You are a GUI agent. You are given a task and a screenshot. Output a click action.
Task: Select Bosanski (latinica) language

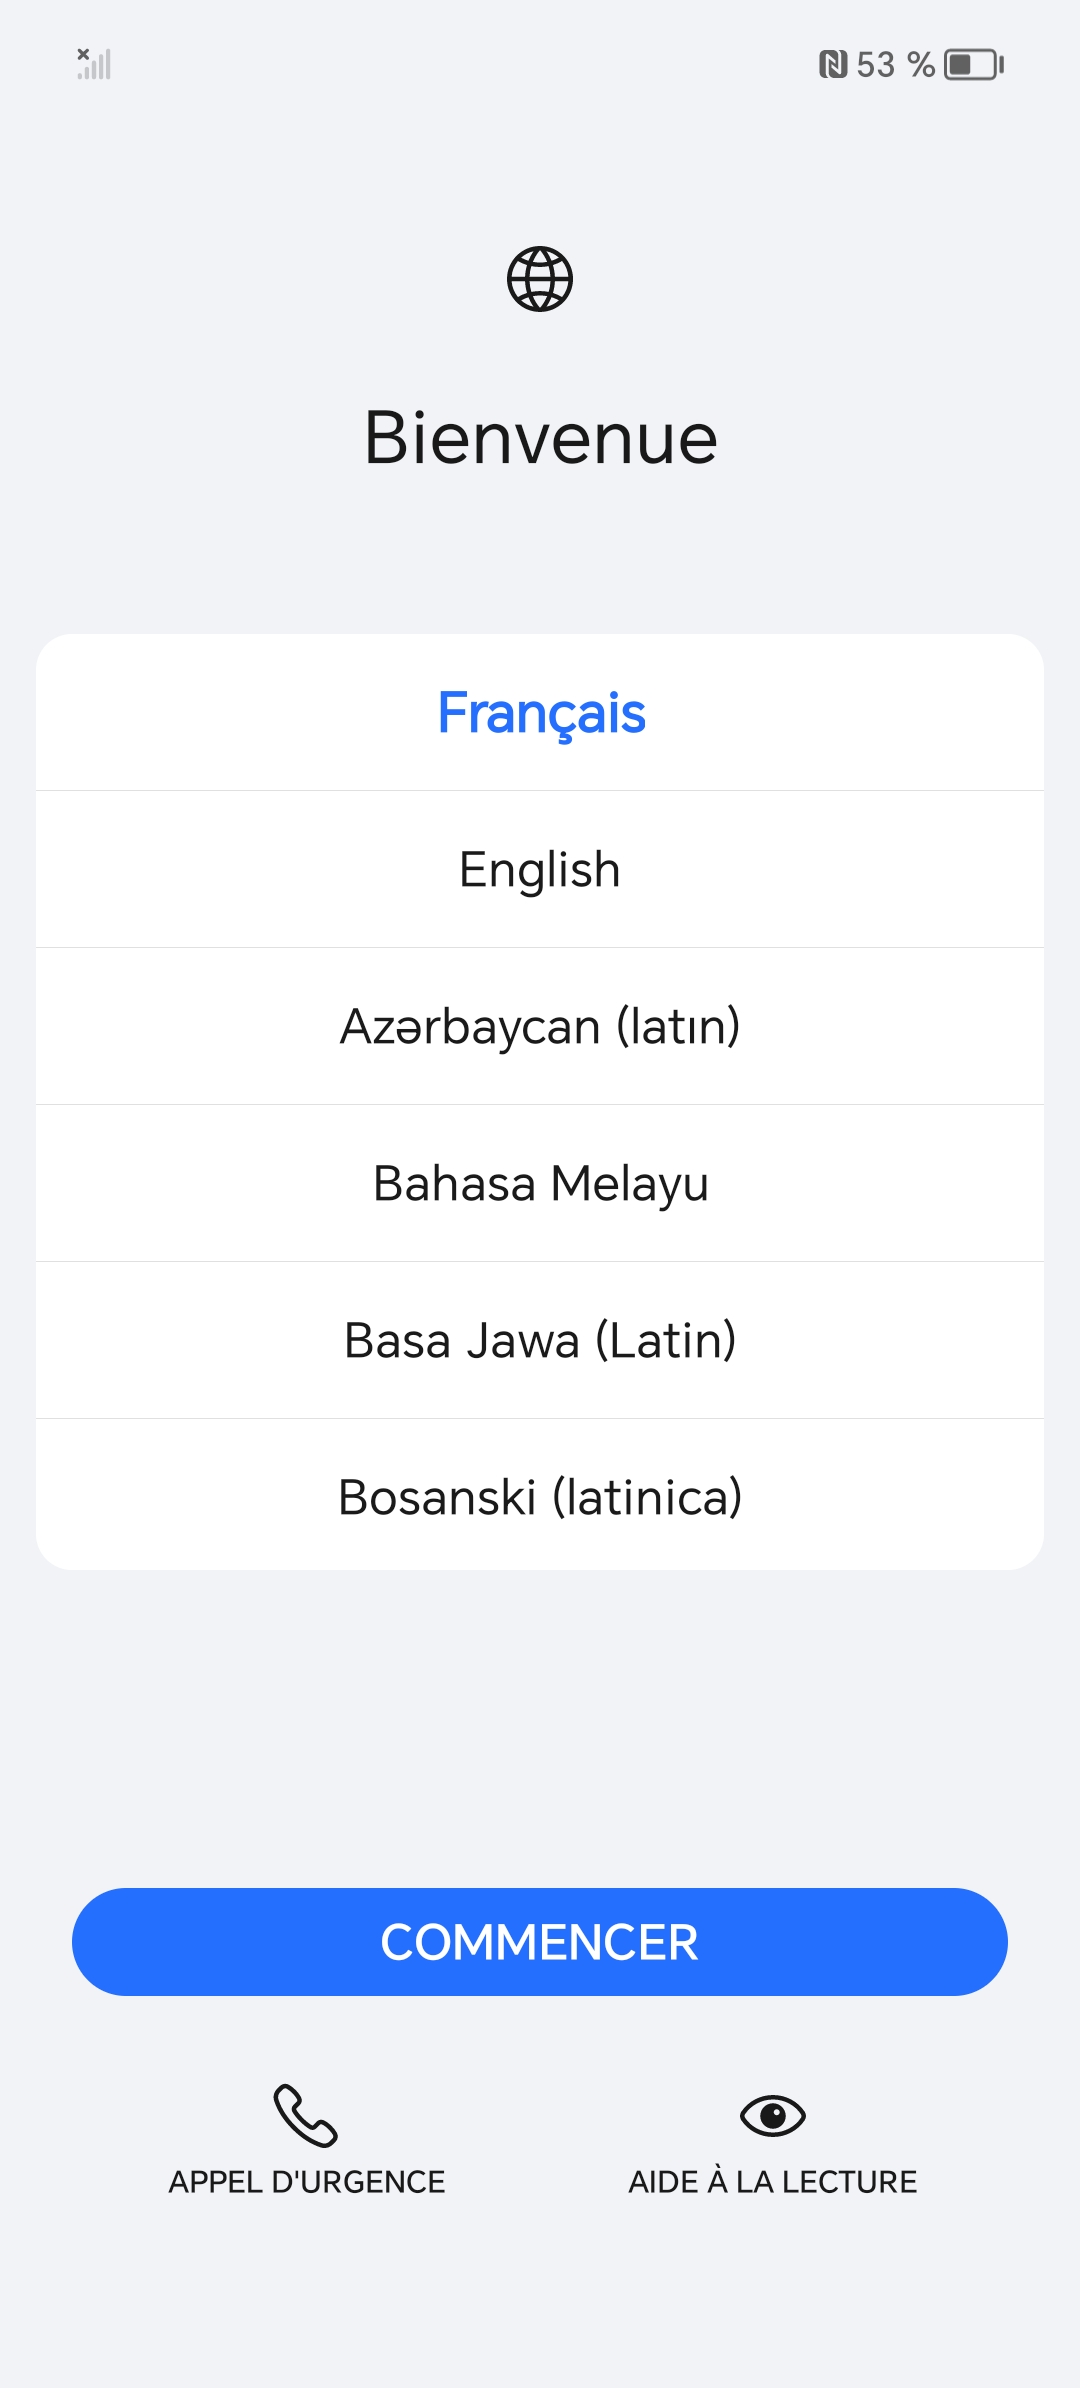[x=540, y=1497]
